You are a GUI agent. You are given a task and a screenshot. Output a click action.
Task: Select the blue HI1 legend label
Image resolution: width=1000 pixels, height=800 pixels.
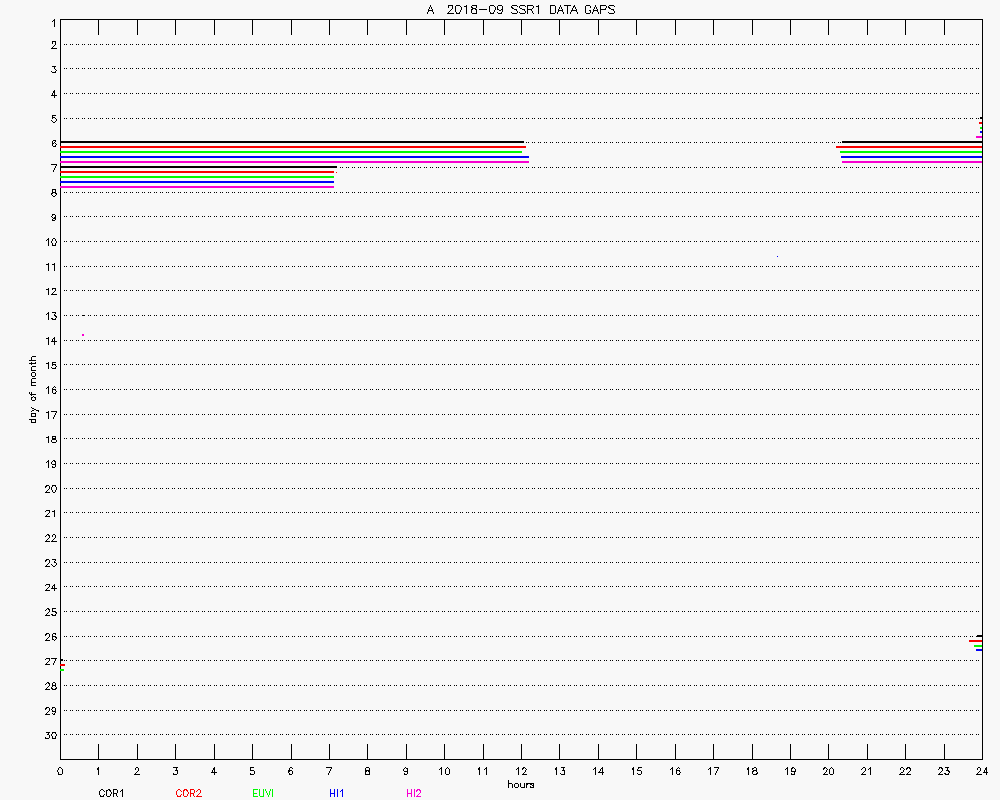[x=337, y=793]
